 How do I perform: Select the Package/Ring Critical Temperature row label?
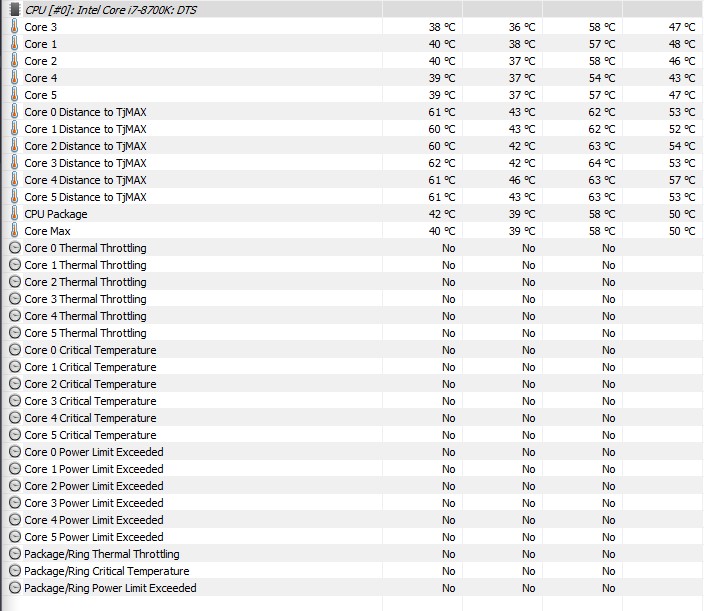coord(107,571)
